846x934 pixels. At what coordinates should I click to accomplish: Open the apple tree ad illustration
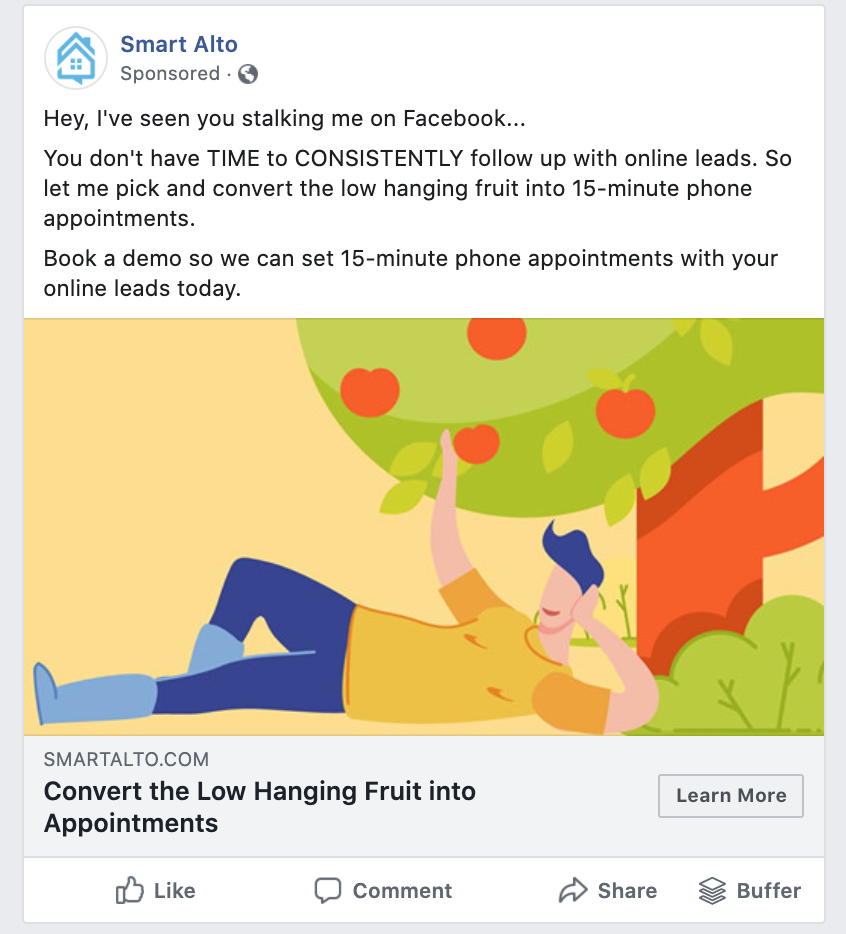pyautogui.click(x=424, y=527)
